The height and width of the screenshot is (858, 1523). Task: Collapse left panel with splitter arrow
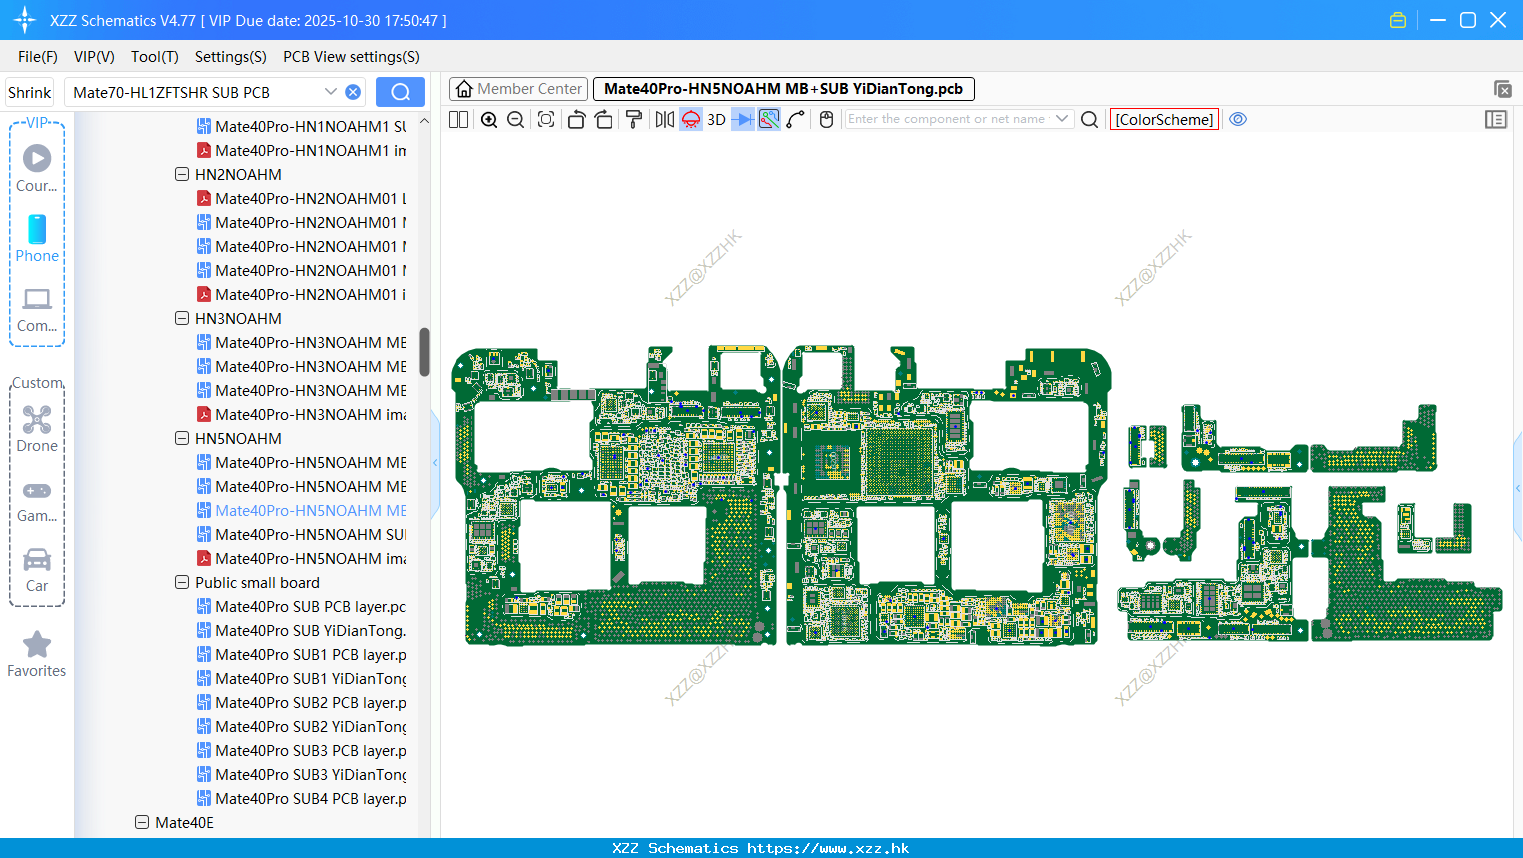coord(435,463)
